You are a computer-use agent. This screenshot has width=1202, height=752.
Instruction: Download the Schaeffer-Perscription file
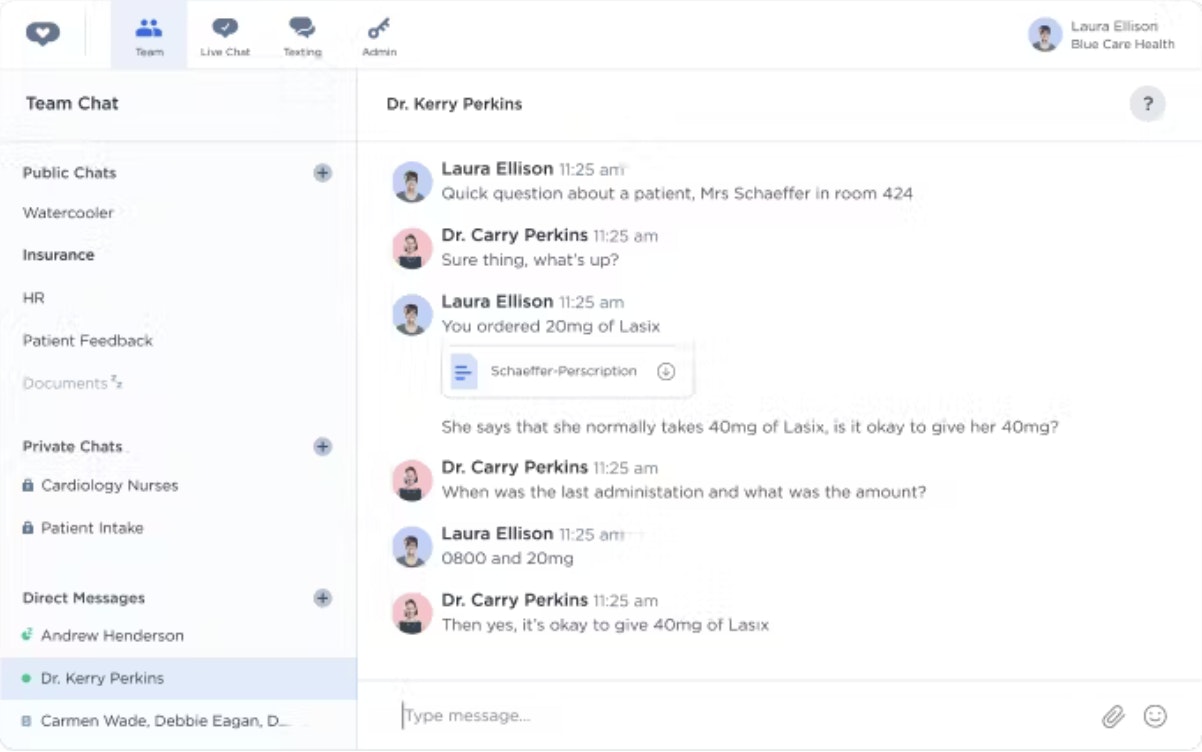(x=666, y=372)
